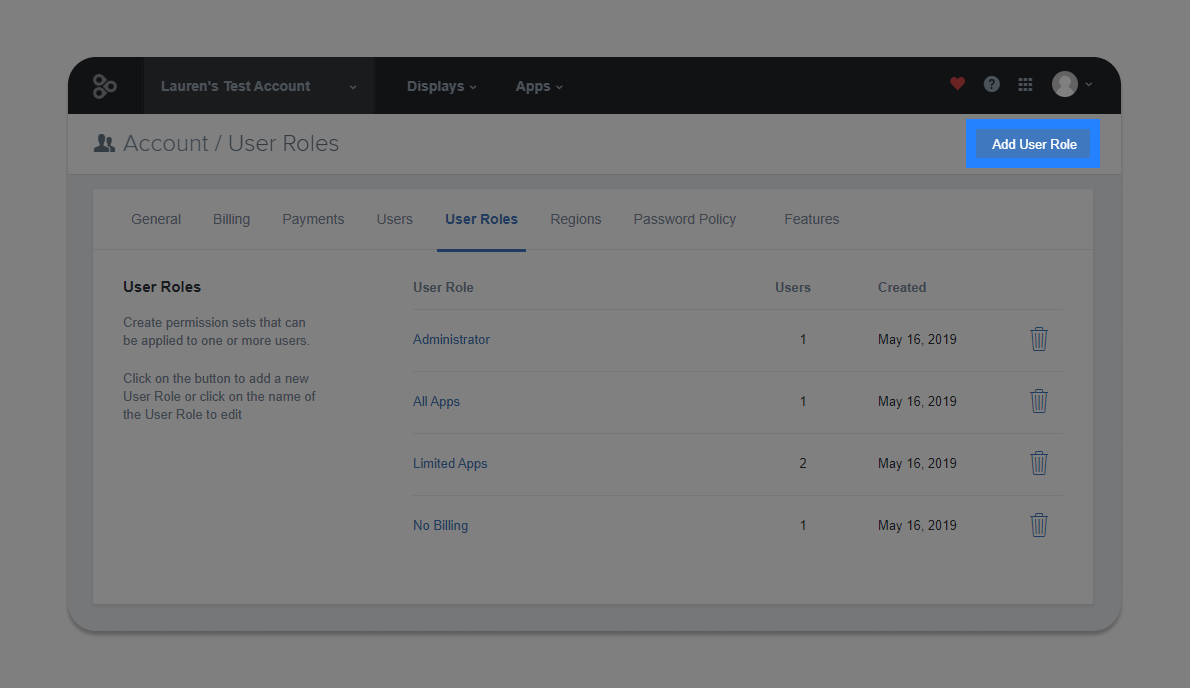This screenshot has width=1190, height=688.
Task: Open the Features tab
Action: pyautogui.click(x=811, y=219)
